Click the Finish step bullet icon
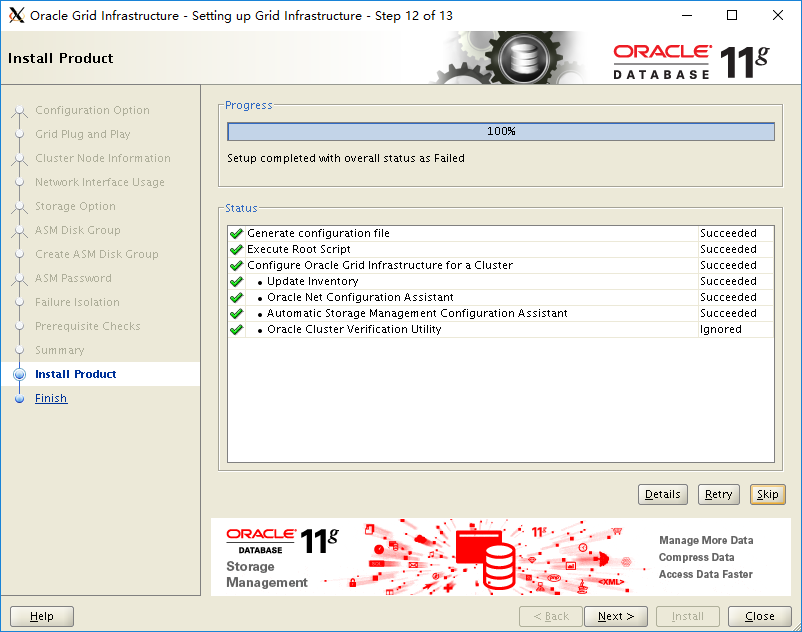 [x=19, y=398]
